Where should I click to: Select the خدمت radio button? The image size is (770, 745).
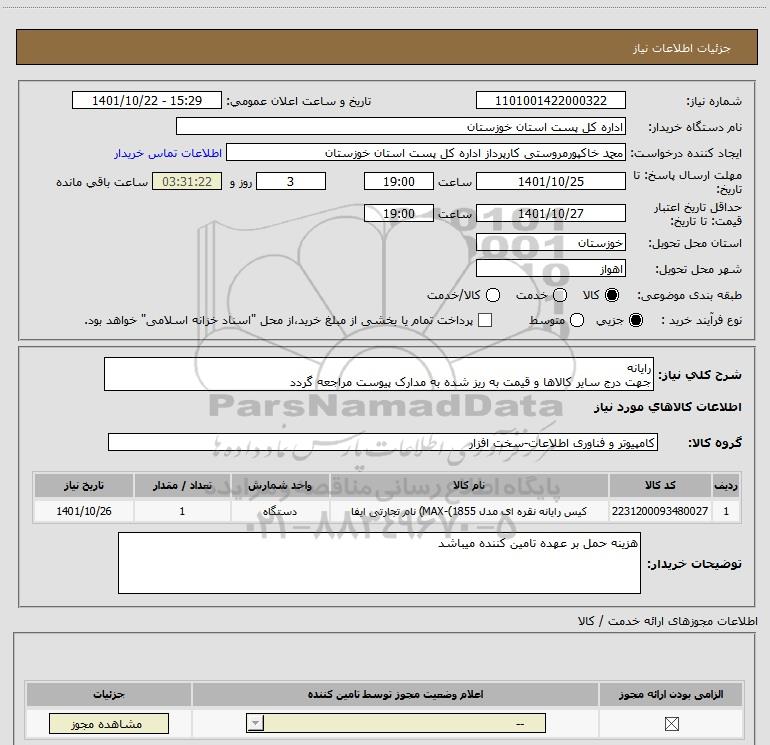pos(560,295)
